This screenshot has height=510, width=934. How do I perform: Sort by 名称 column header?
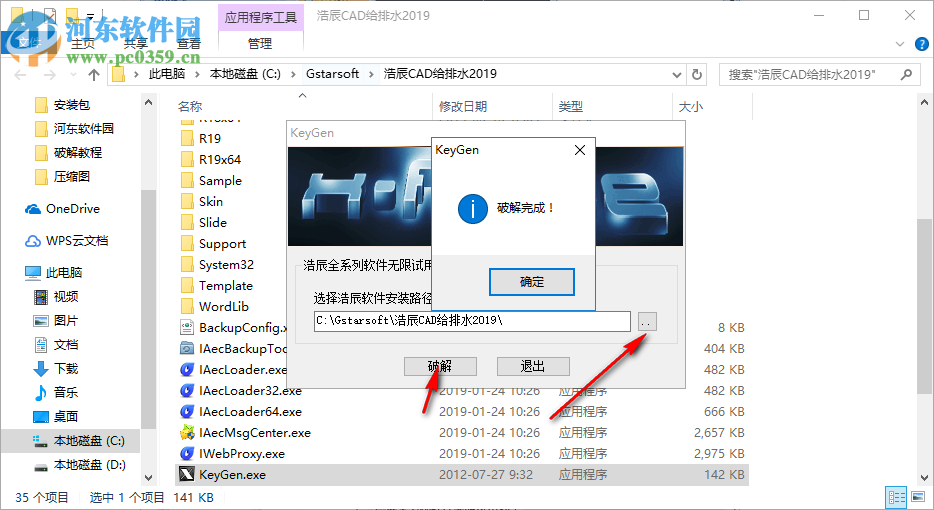coord(190,107)
